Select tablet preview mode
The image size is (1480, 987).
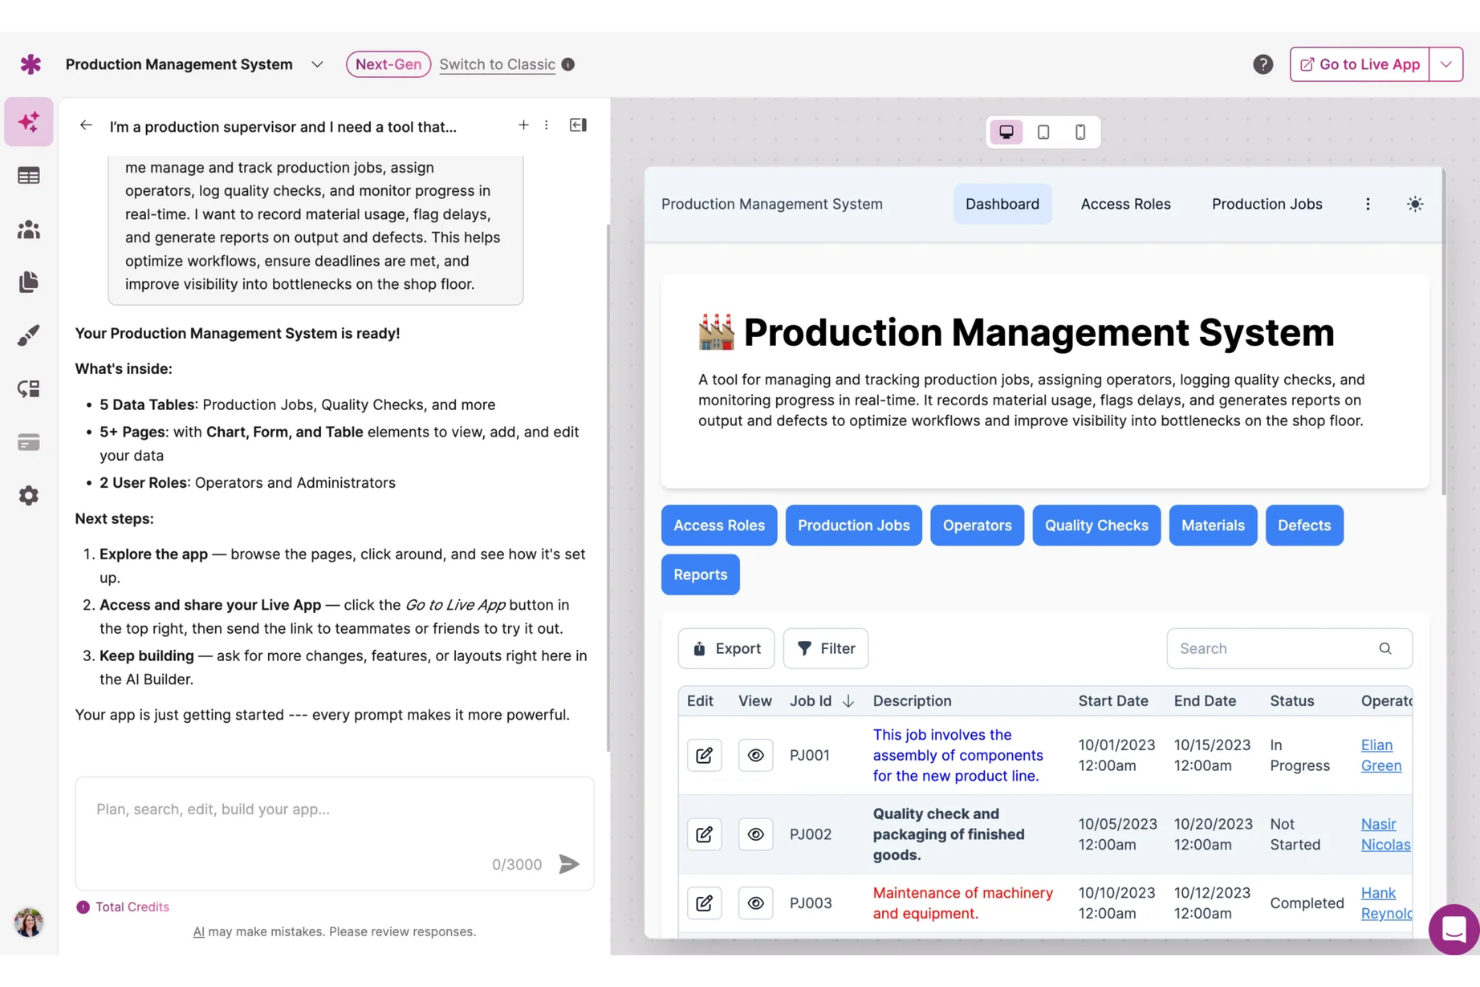point(1043,132)
